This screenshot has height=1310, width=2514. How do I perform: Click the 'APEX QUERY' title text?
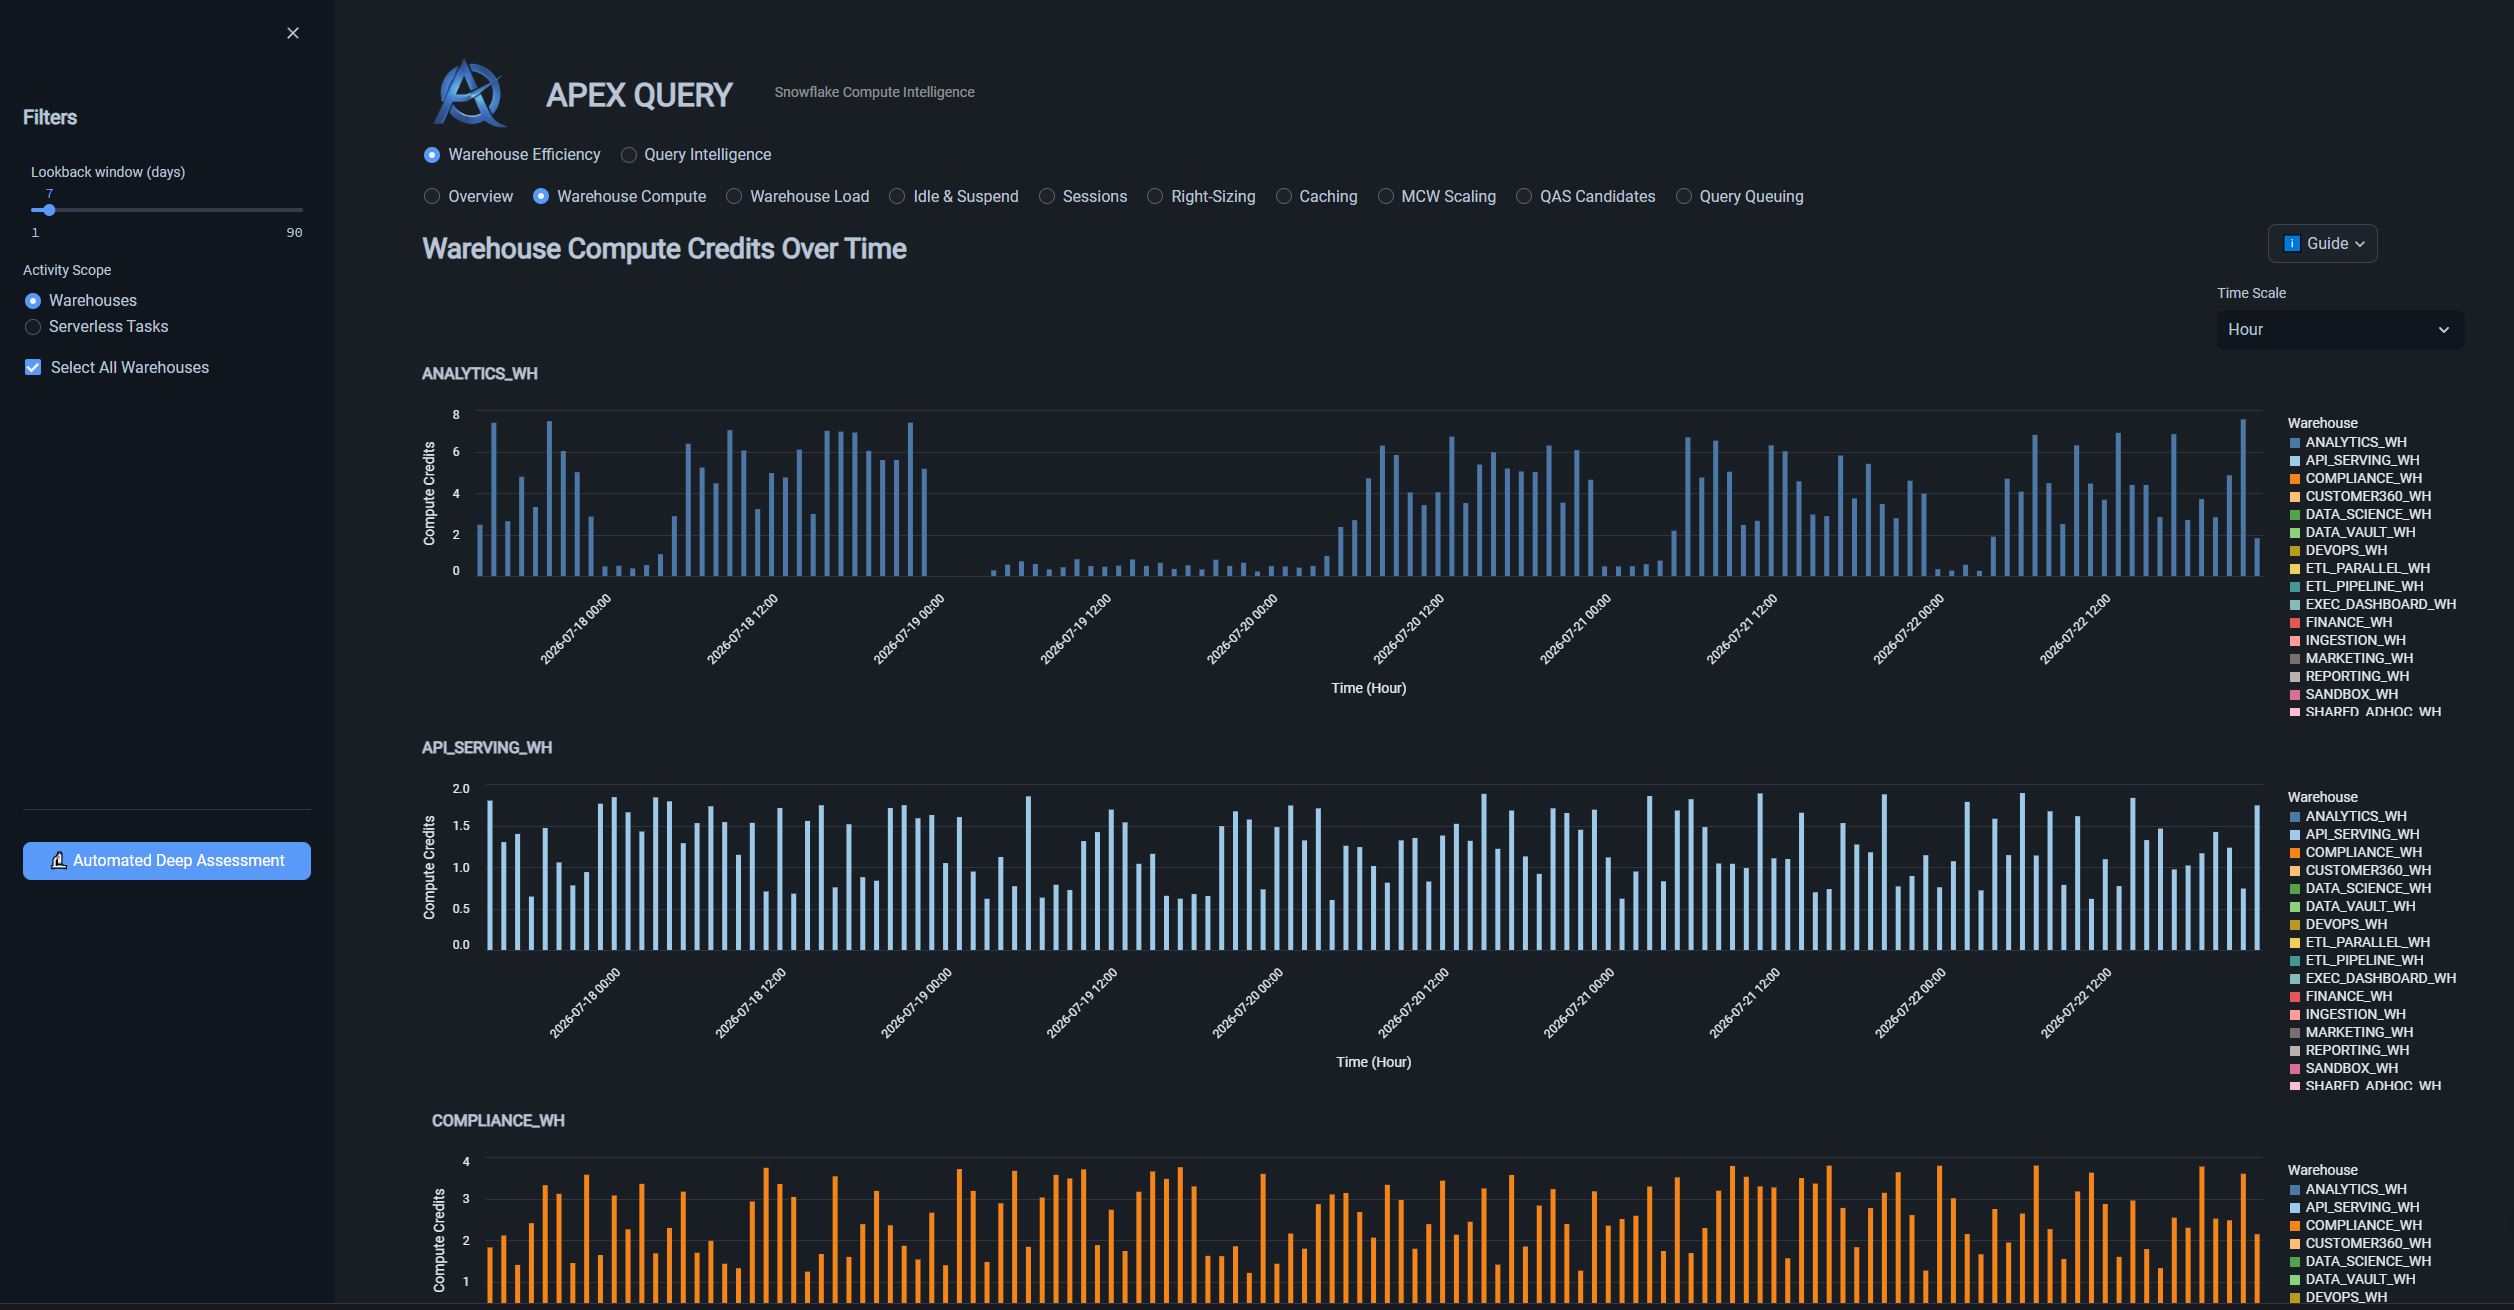(639, 95)
